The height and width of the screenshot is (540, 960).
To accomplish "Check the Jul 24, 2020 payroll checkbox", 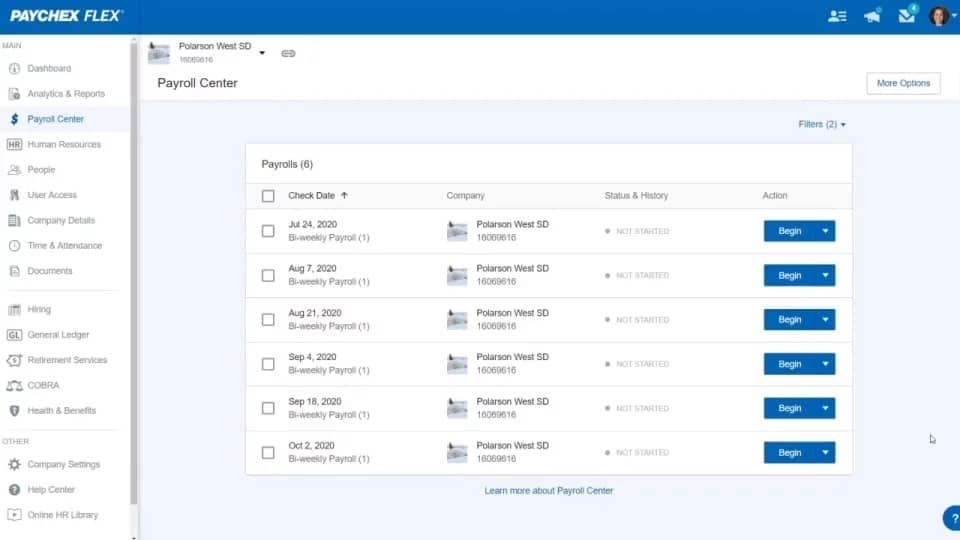I will [268, 231].
